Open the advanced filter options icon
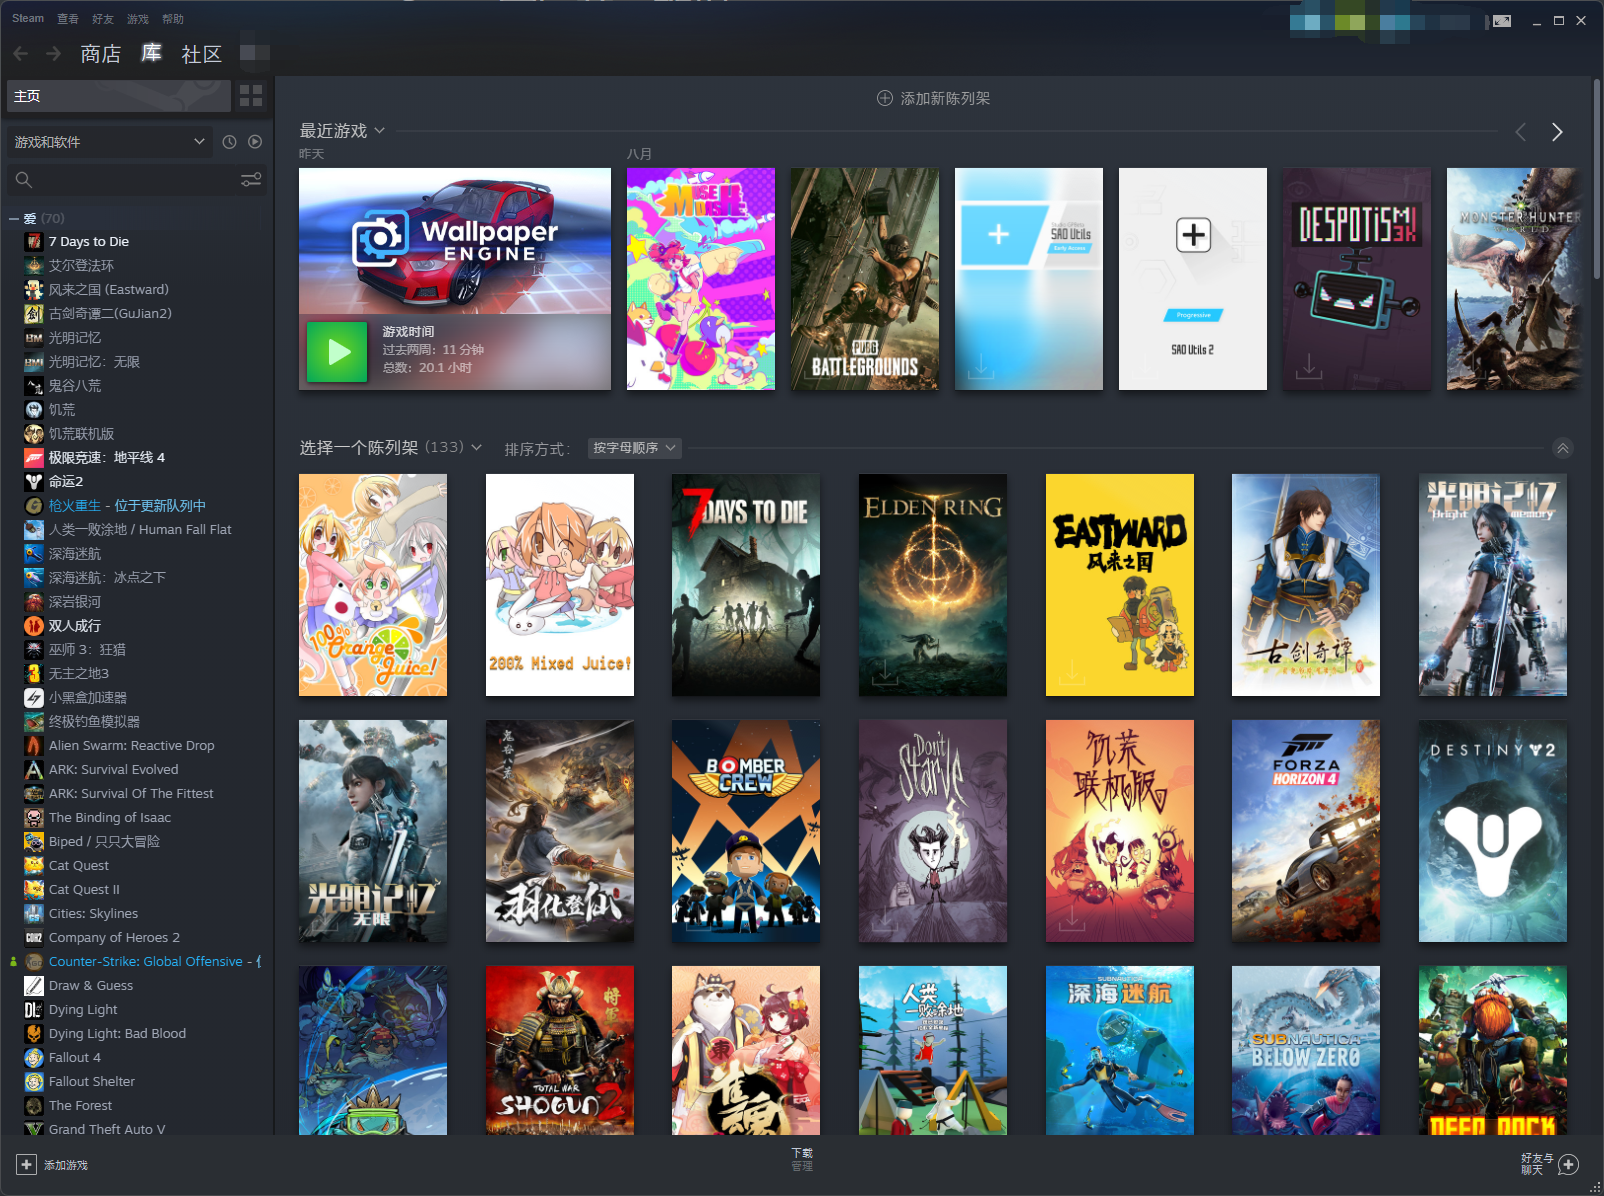Viewport: 1604px width, 1196px height. coord(251,180)
